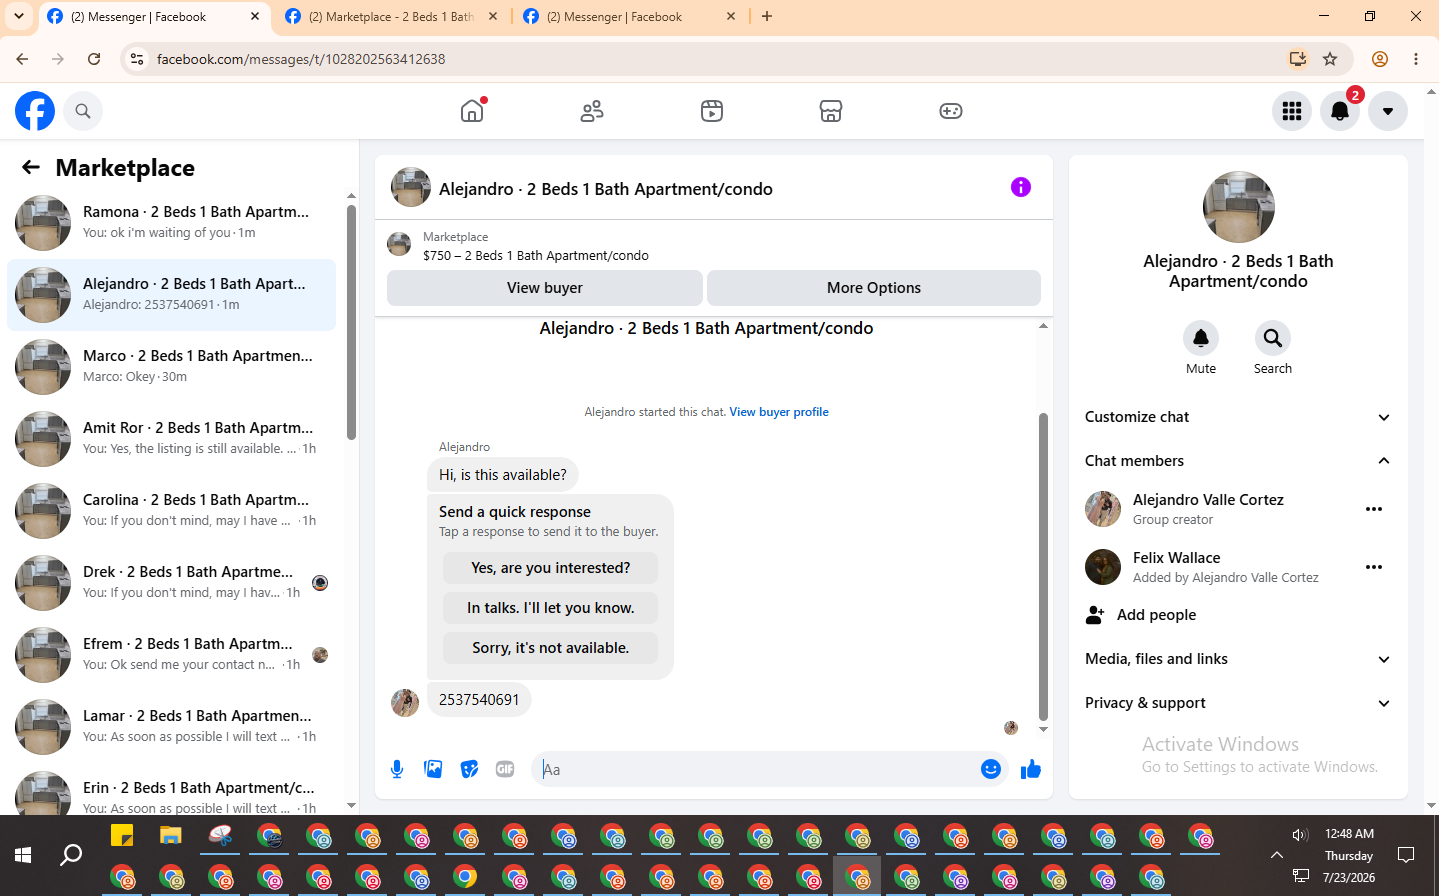Open options for Alejandro Valle Cortez member
Viewport: 1439px width, 896px height.
pyautogui.click(x=1374, y=509)
